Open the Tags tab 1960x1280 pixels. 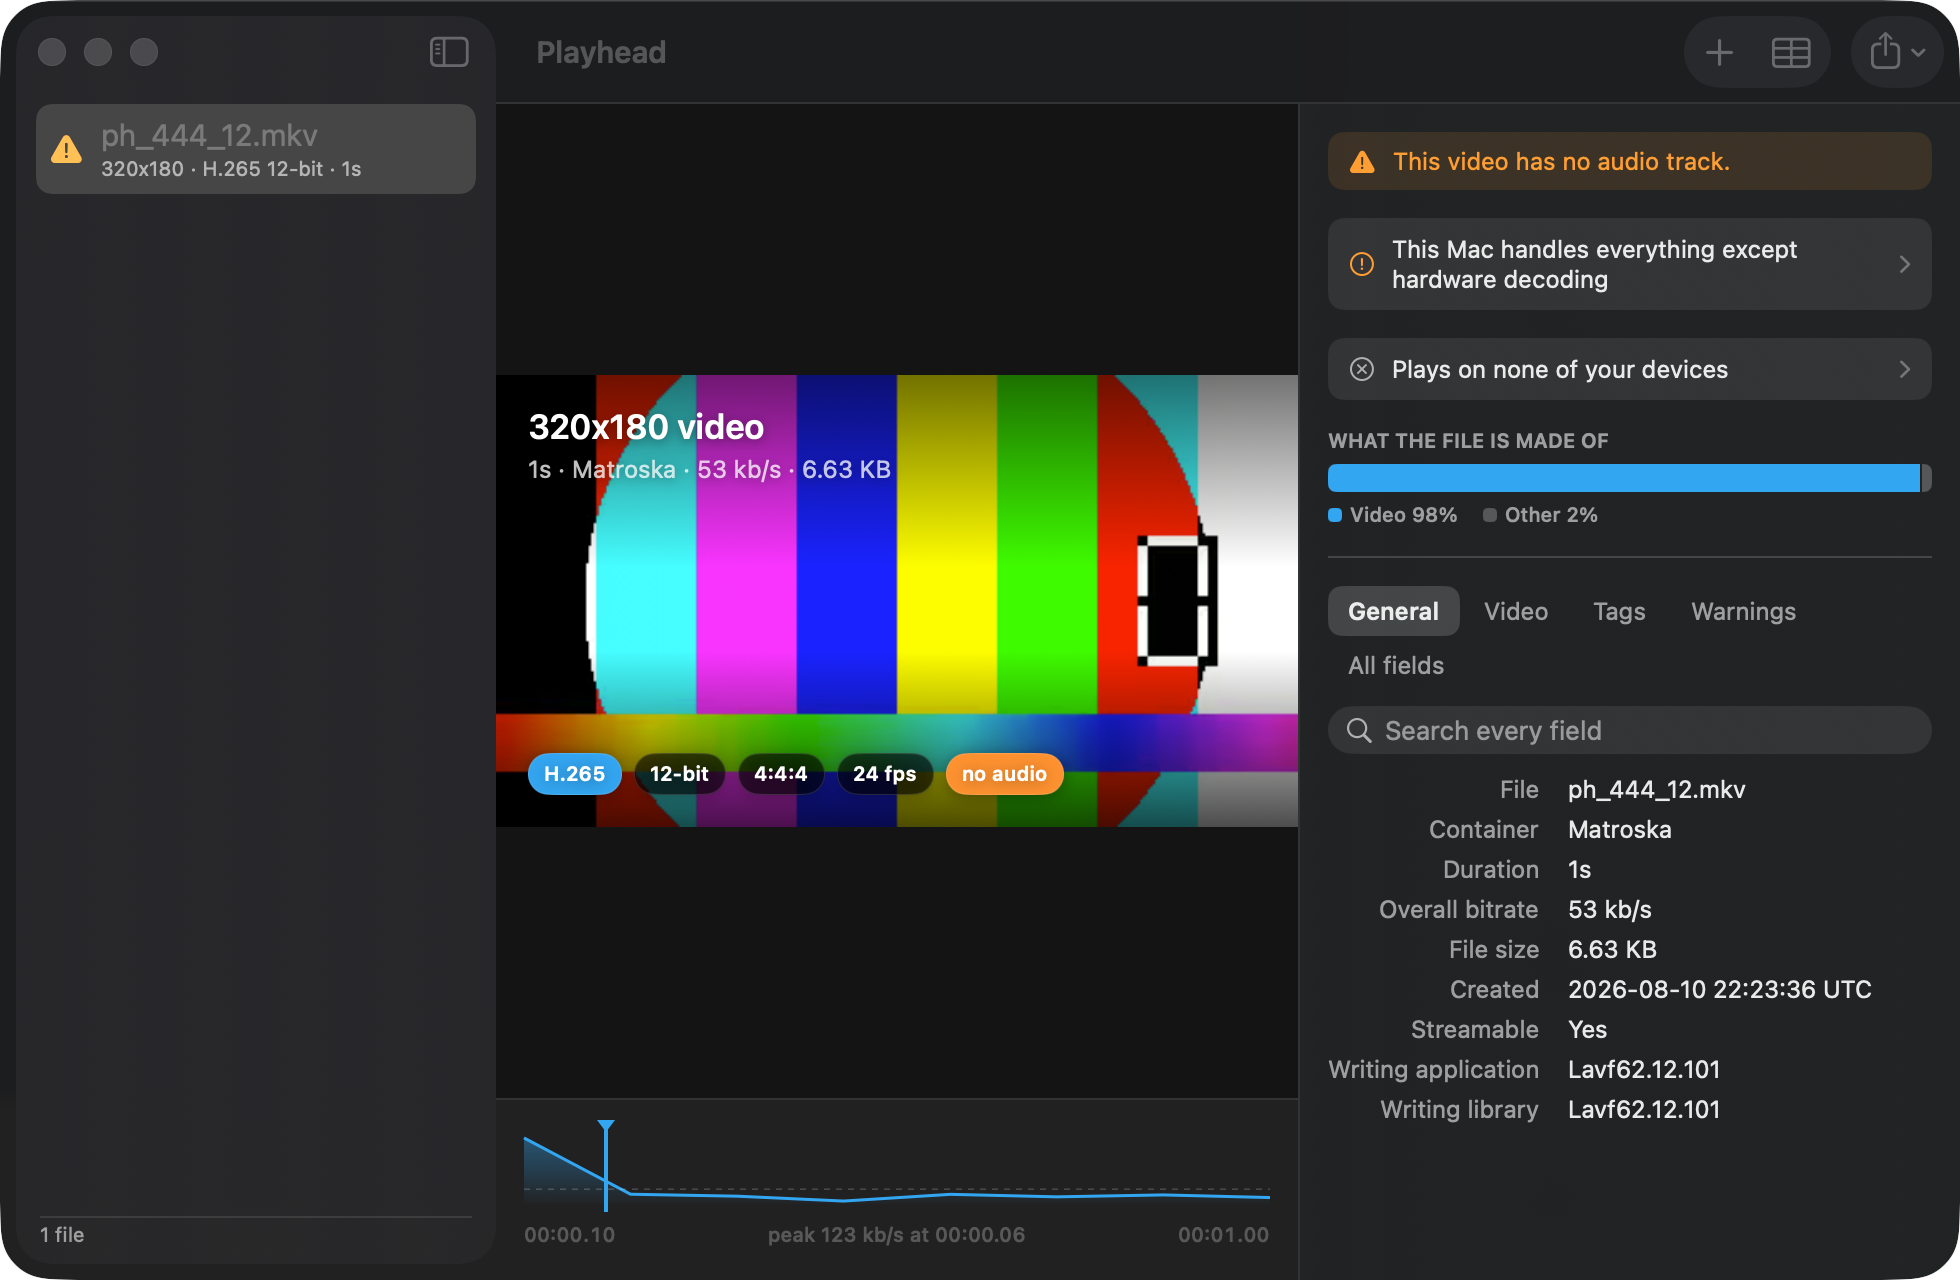[x=1619, y=611]
